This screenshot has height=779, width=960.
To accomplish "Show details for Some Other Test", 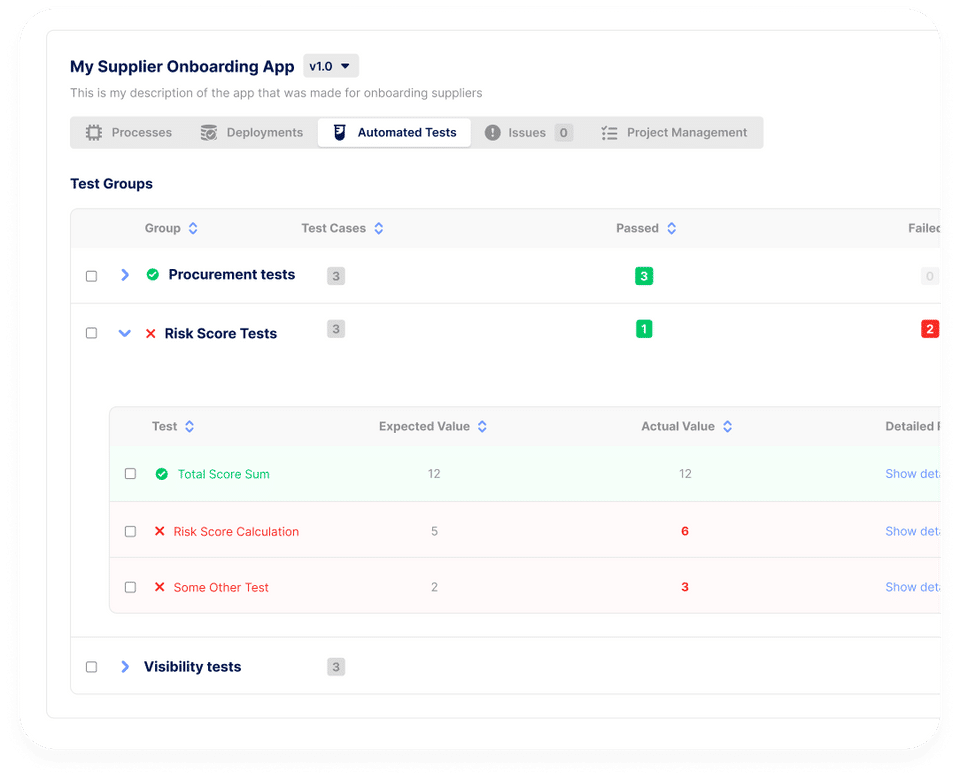I will pyautogui.click(x=913, y=587).
